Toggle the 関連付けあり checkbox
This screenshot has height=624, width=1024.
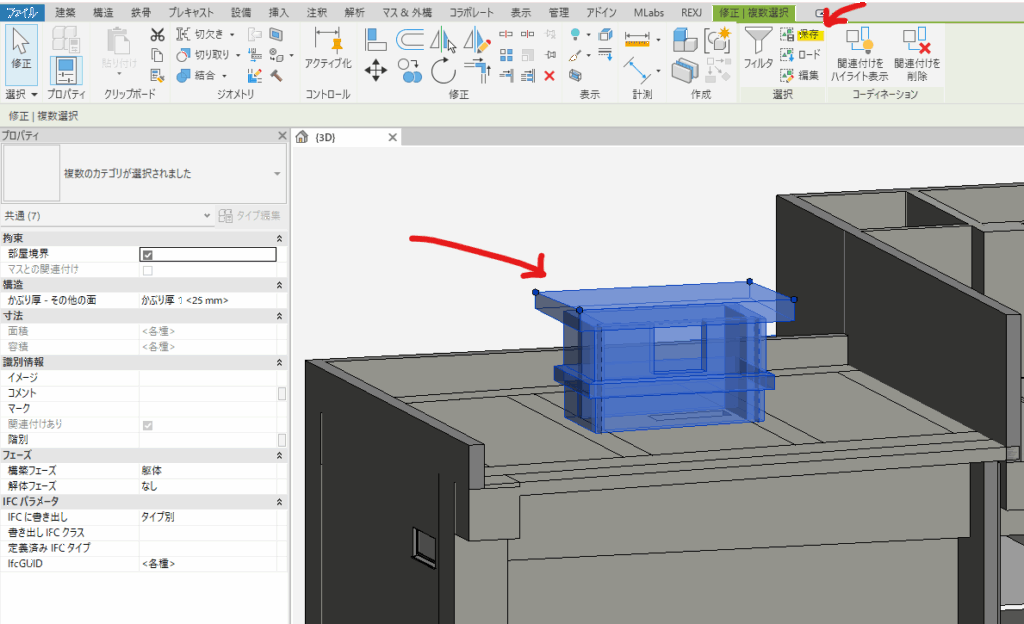coord(147,425)
